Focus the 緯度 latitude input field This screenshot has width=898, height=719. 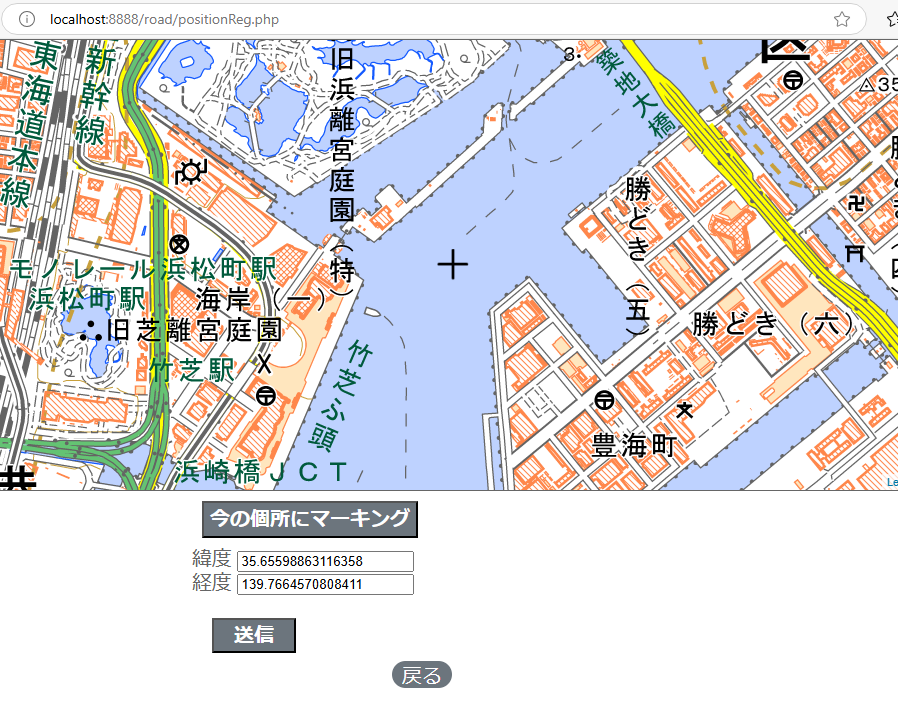tap(325, 561)
